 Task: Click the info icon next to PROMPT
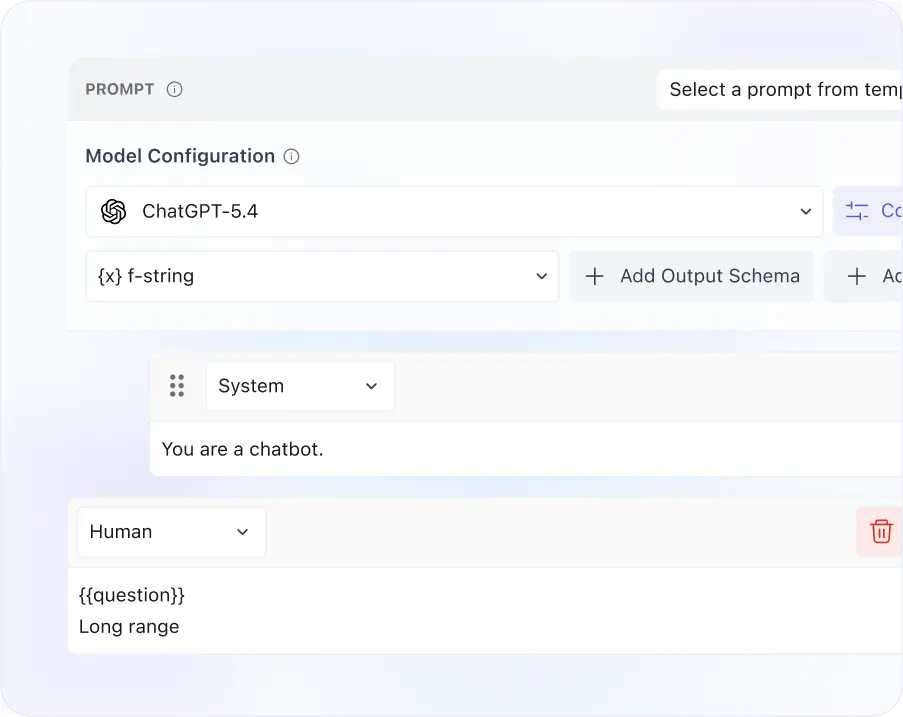(174, 89)
